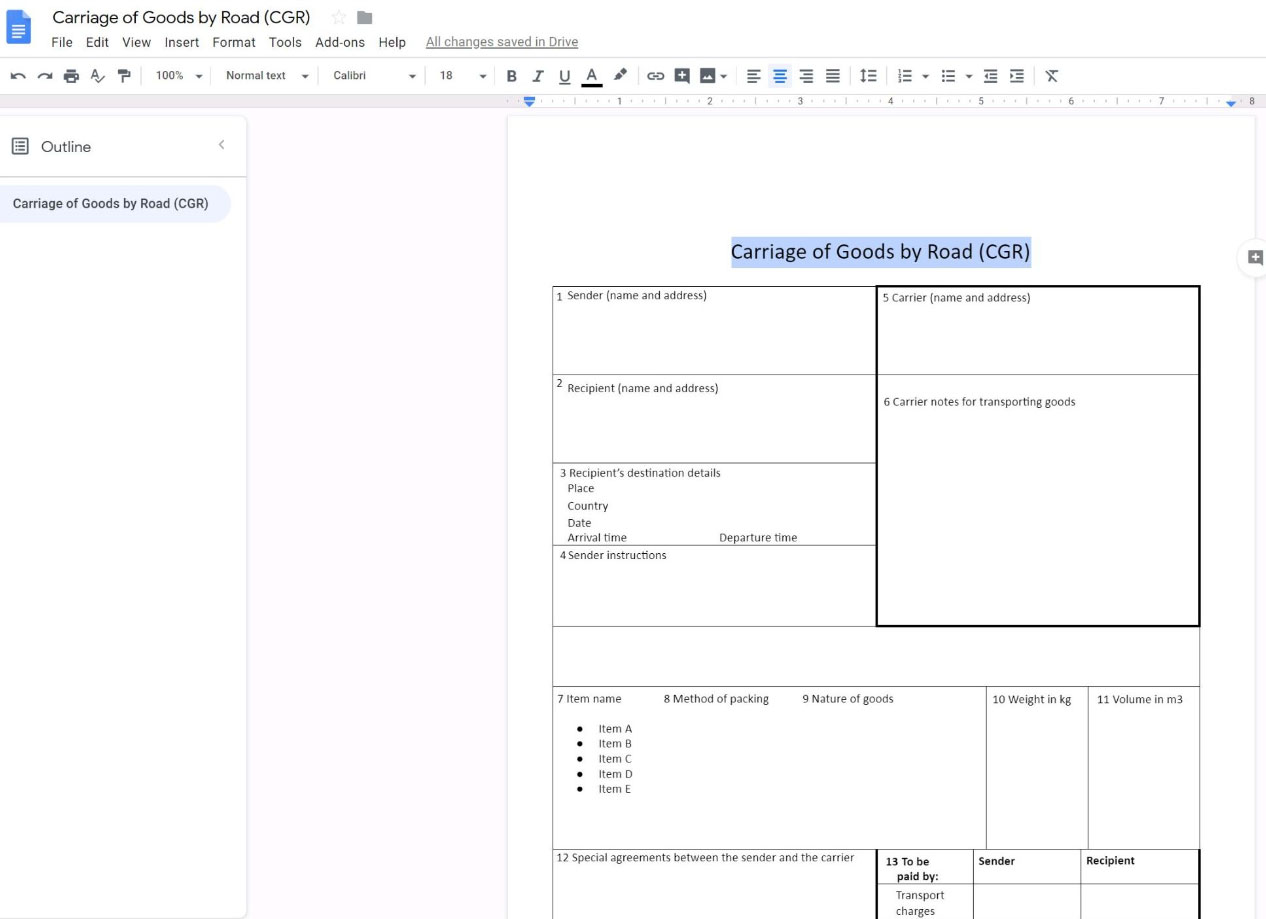Click the Outline panel icon

pos(20,146)
